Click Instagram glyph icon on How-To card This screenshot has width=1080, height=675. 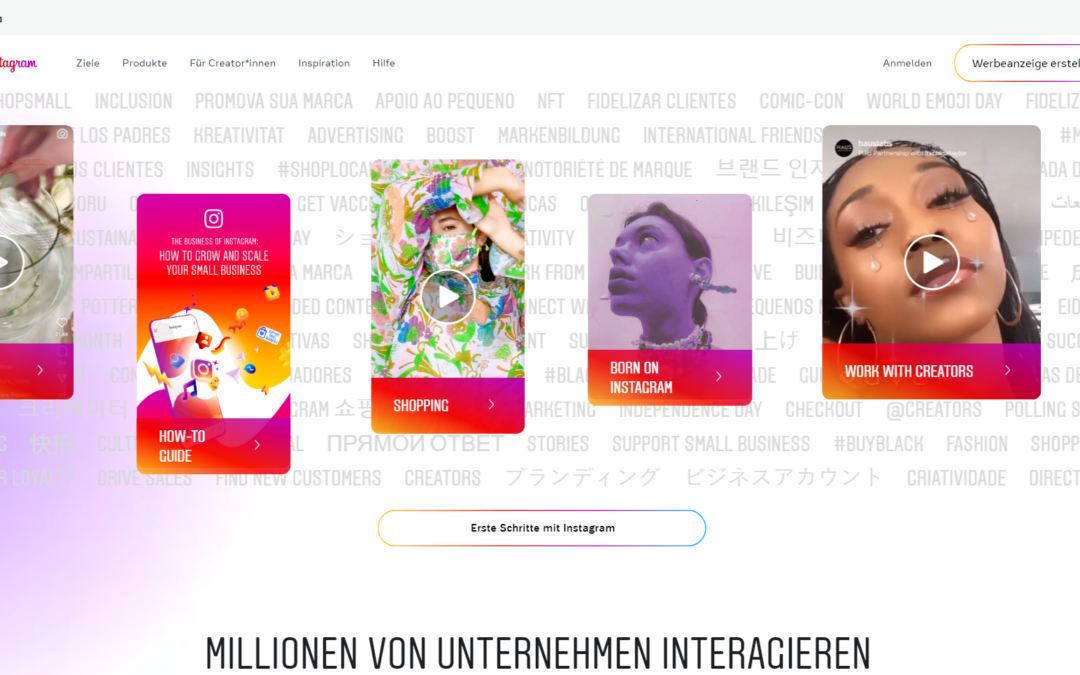(x=214, y=218)
